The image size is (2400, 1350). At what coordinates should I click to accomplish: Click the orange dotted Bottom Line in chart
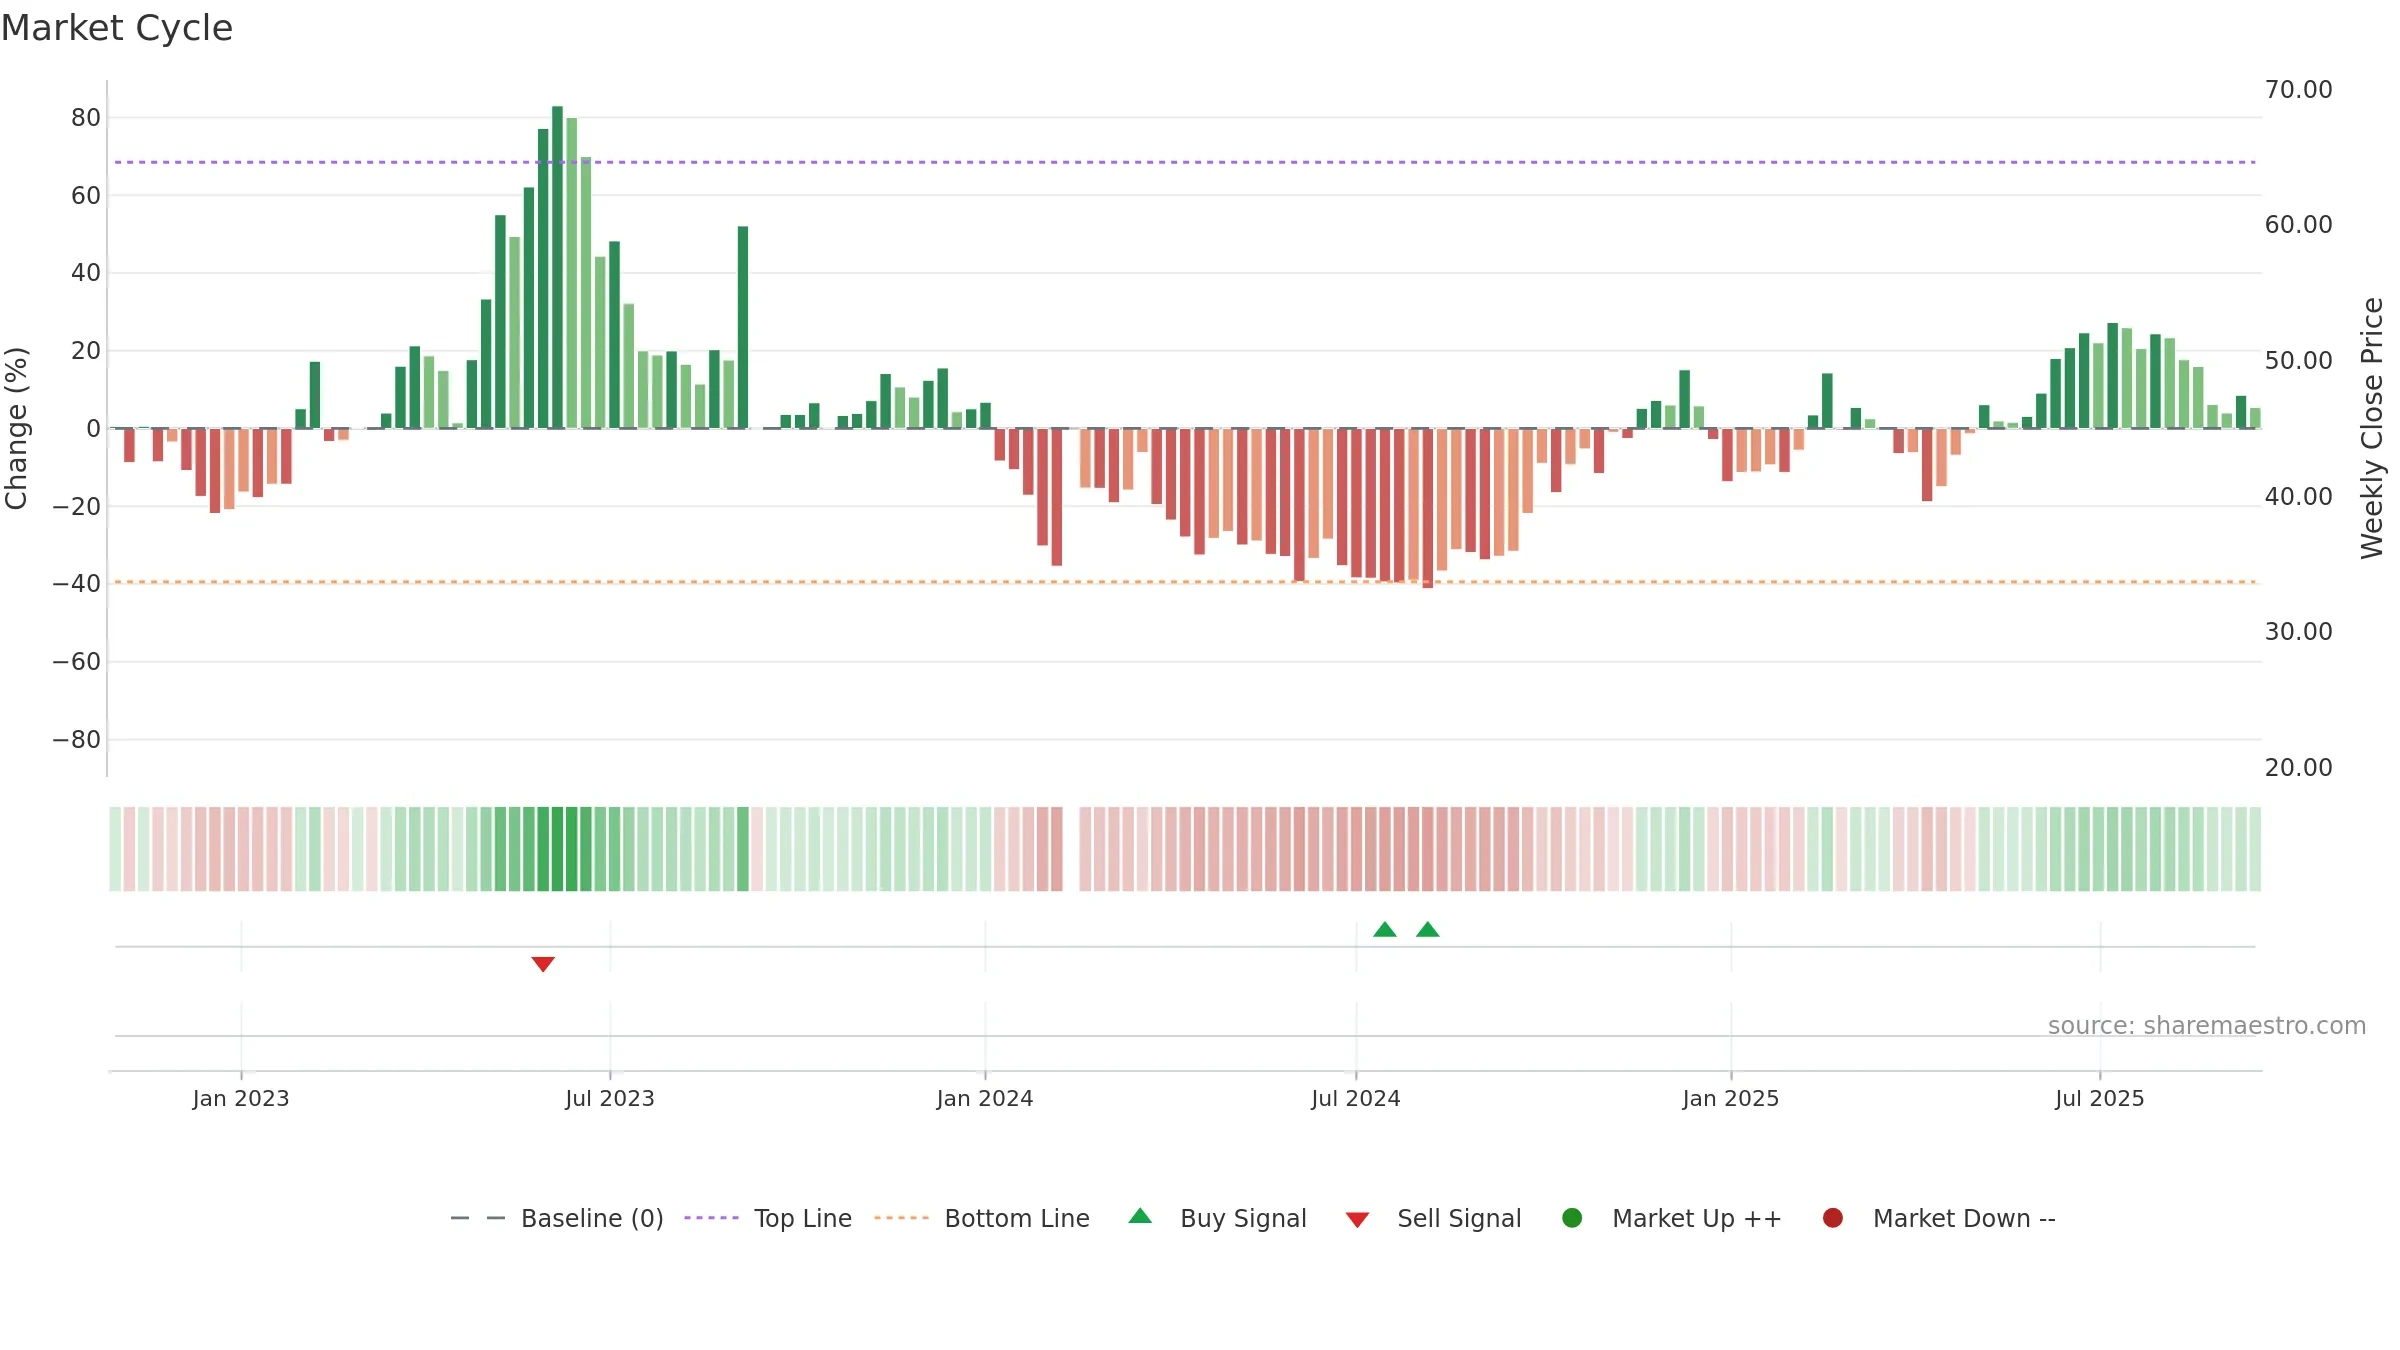click(x=1185, y=582)
